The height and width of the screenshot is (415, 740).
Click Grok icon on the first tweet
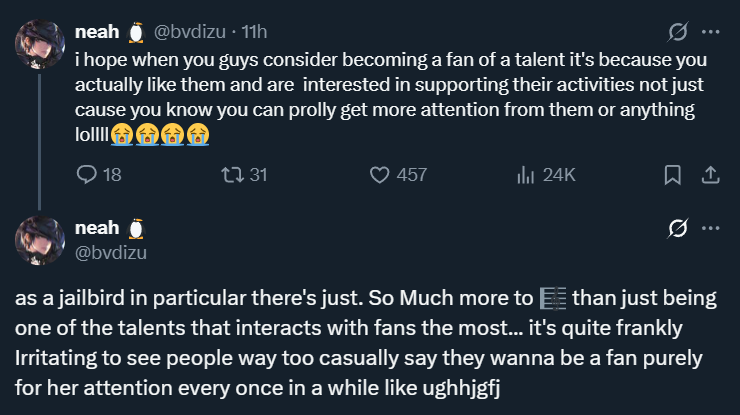(x=676, y=33)
